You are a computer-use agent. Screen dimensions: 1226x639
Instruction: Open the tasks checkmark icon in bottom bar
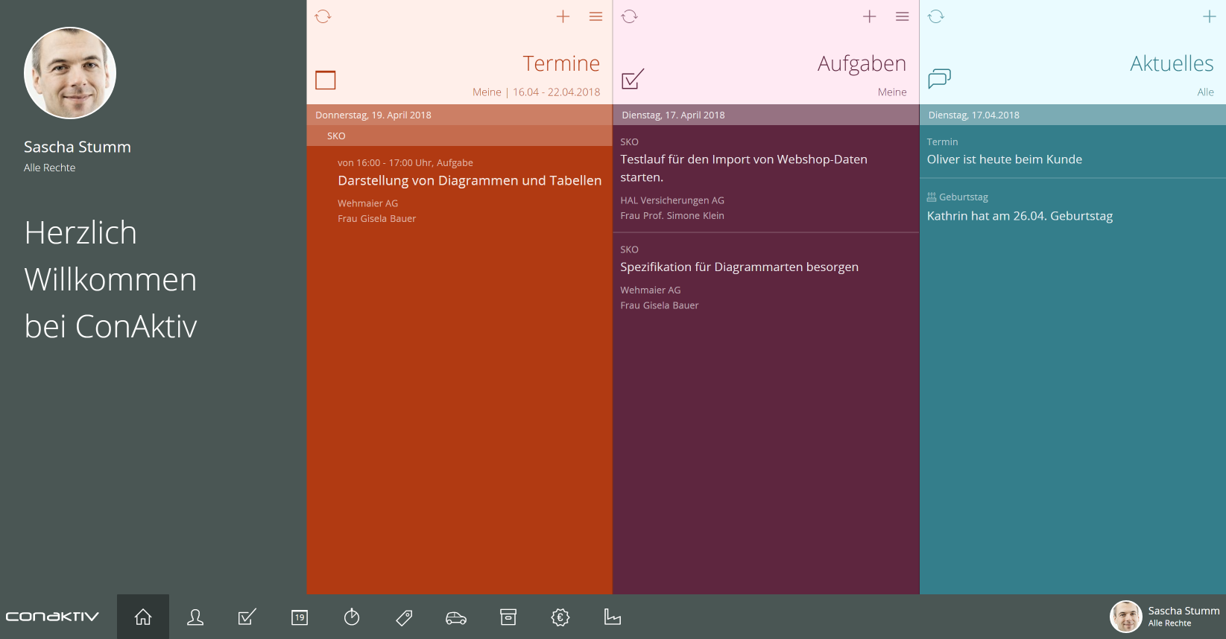(247, 617)
